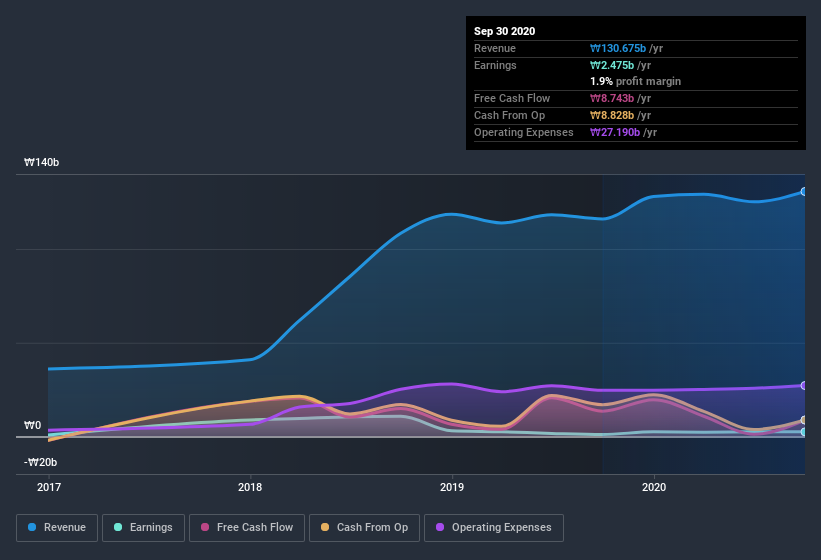Click the Free Cash Flow tooltip label

click(x=512, y=98)
